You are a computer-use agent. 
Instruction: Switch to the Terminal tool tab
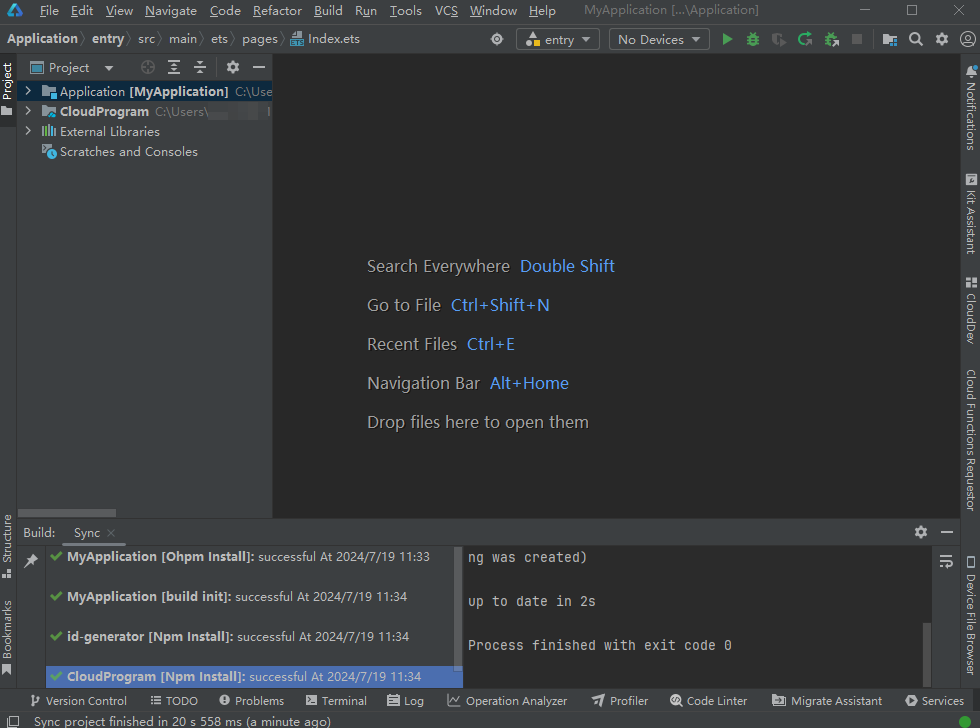pos(336,701)
